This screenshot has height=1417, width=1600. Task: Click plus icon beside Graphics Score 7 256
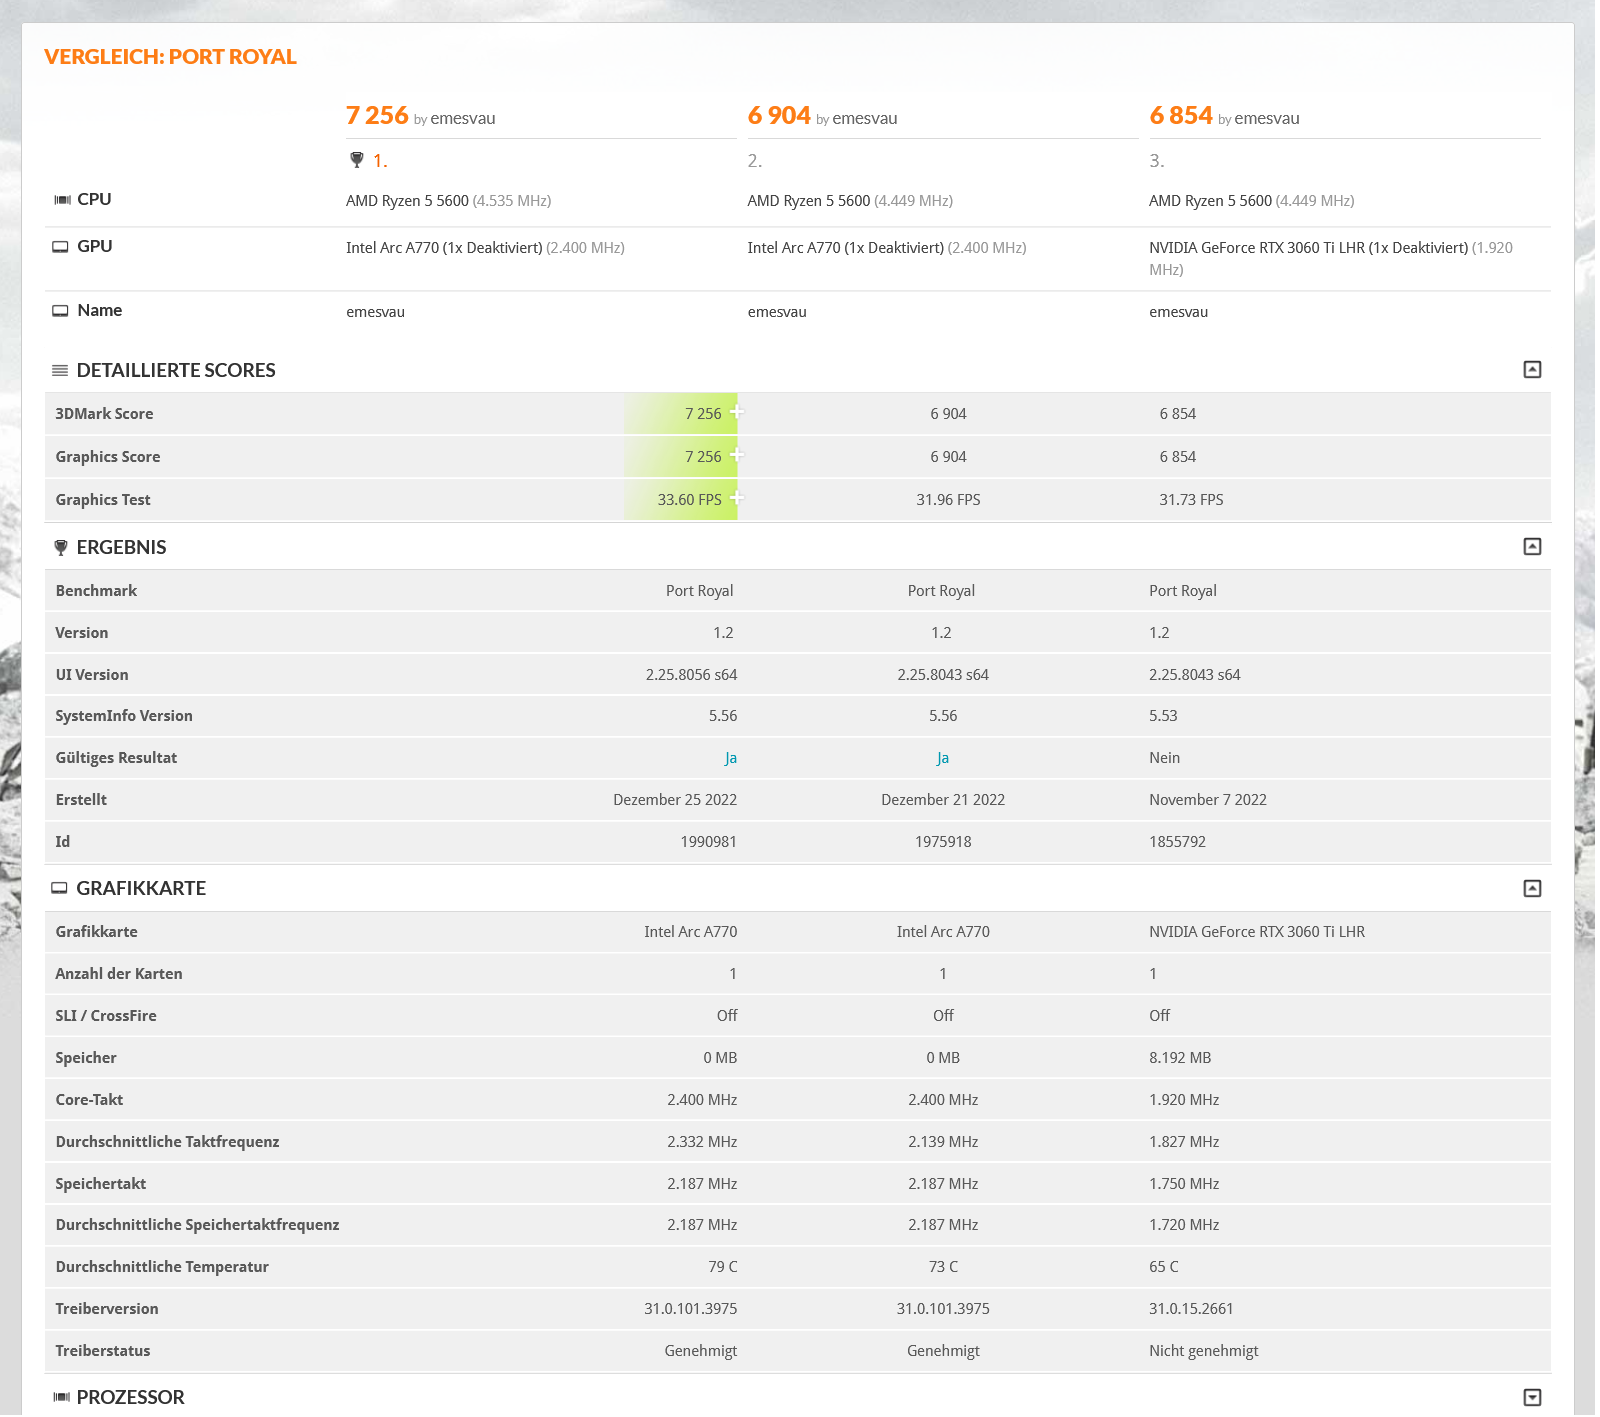(737, 455)
